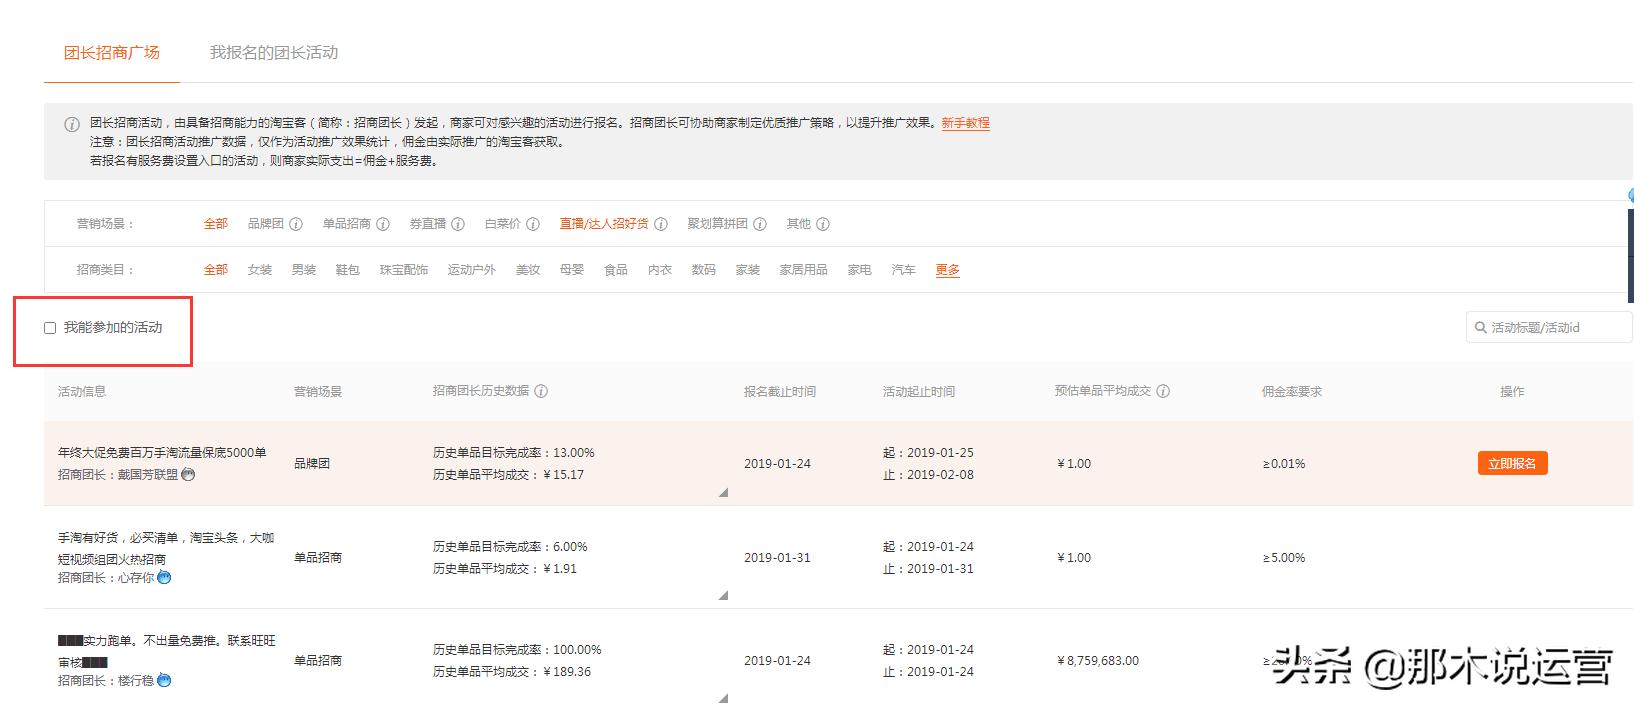Select 全部 in 营销场景 filter
Image resolution: width=1634 pixels, height=708 pixels.
[x=216, y=224]
